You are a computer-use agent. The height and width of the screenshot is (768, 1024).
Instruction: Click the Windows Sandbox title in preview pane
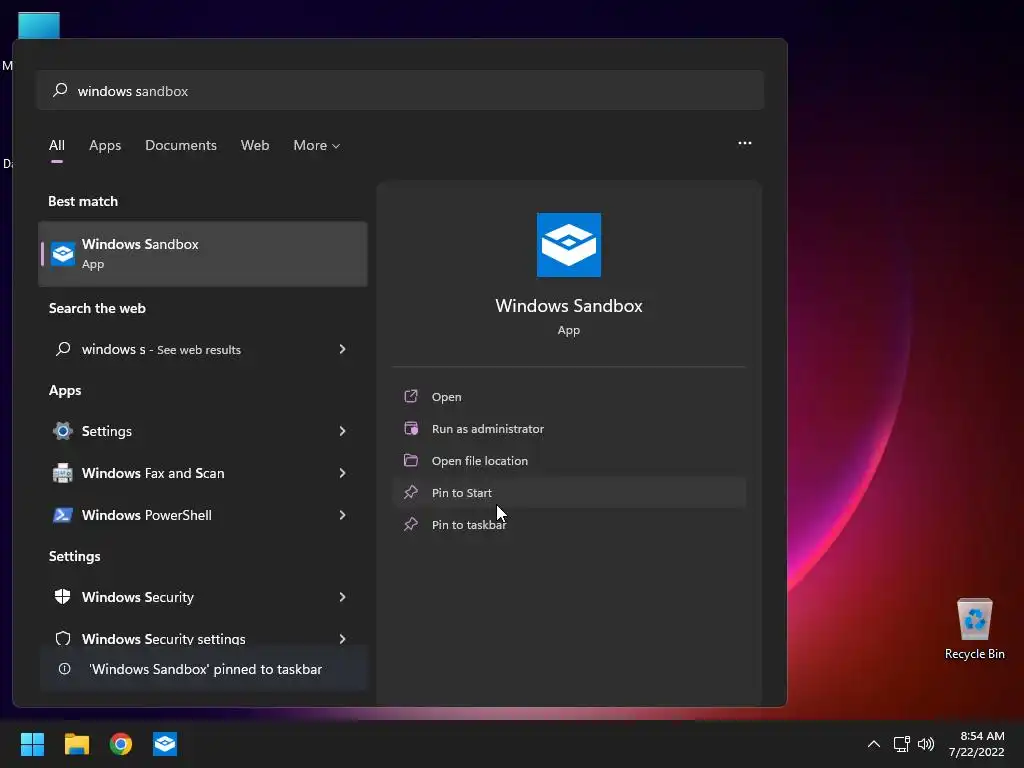569,306
